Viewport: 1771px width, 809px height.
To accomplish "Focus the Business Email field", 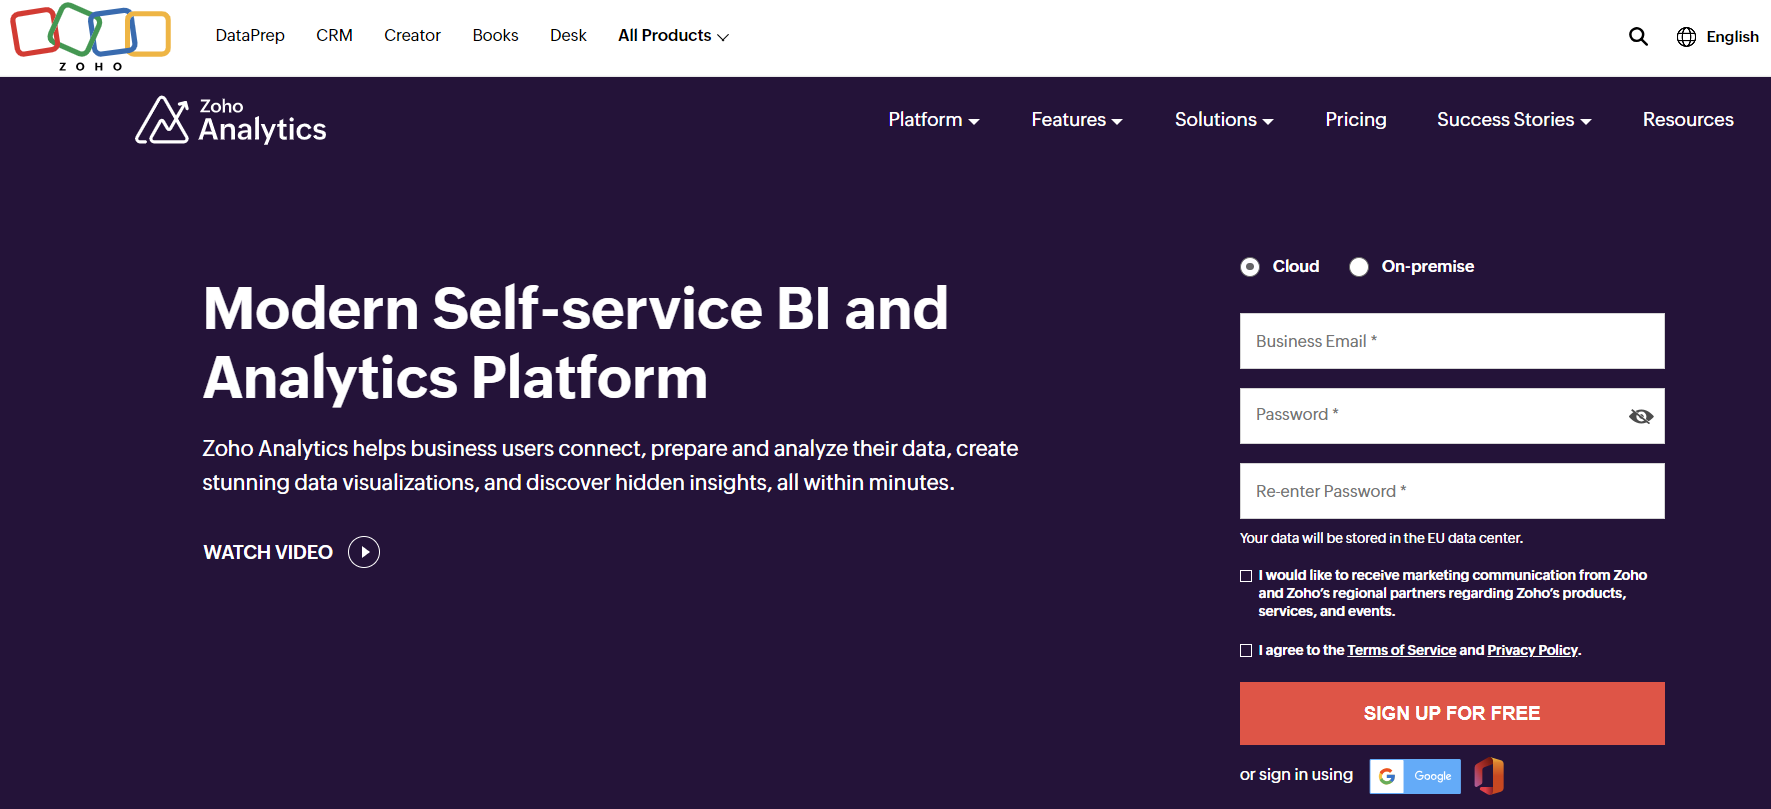I will point(1452,341).
